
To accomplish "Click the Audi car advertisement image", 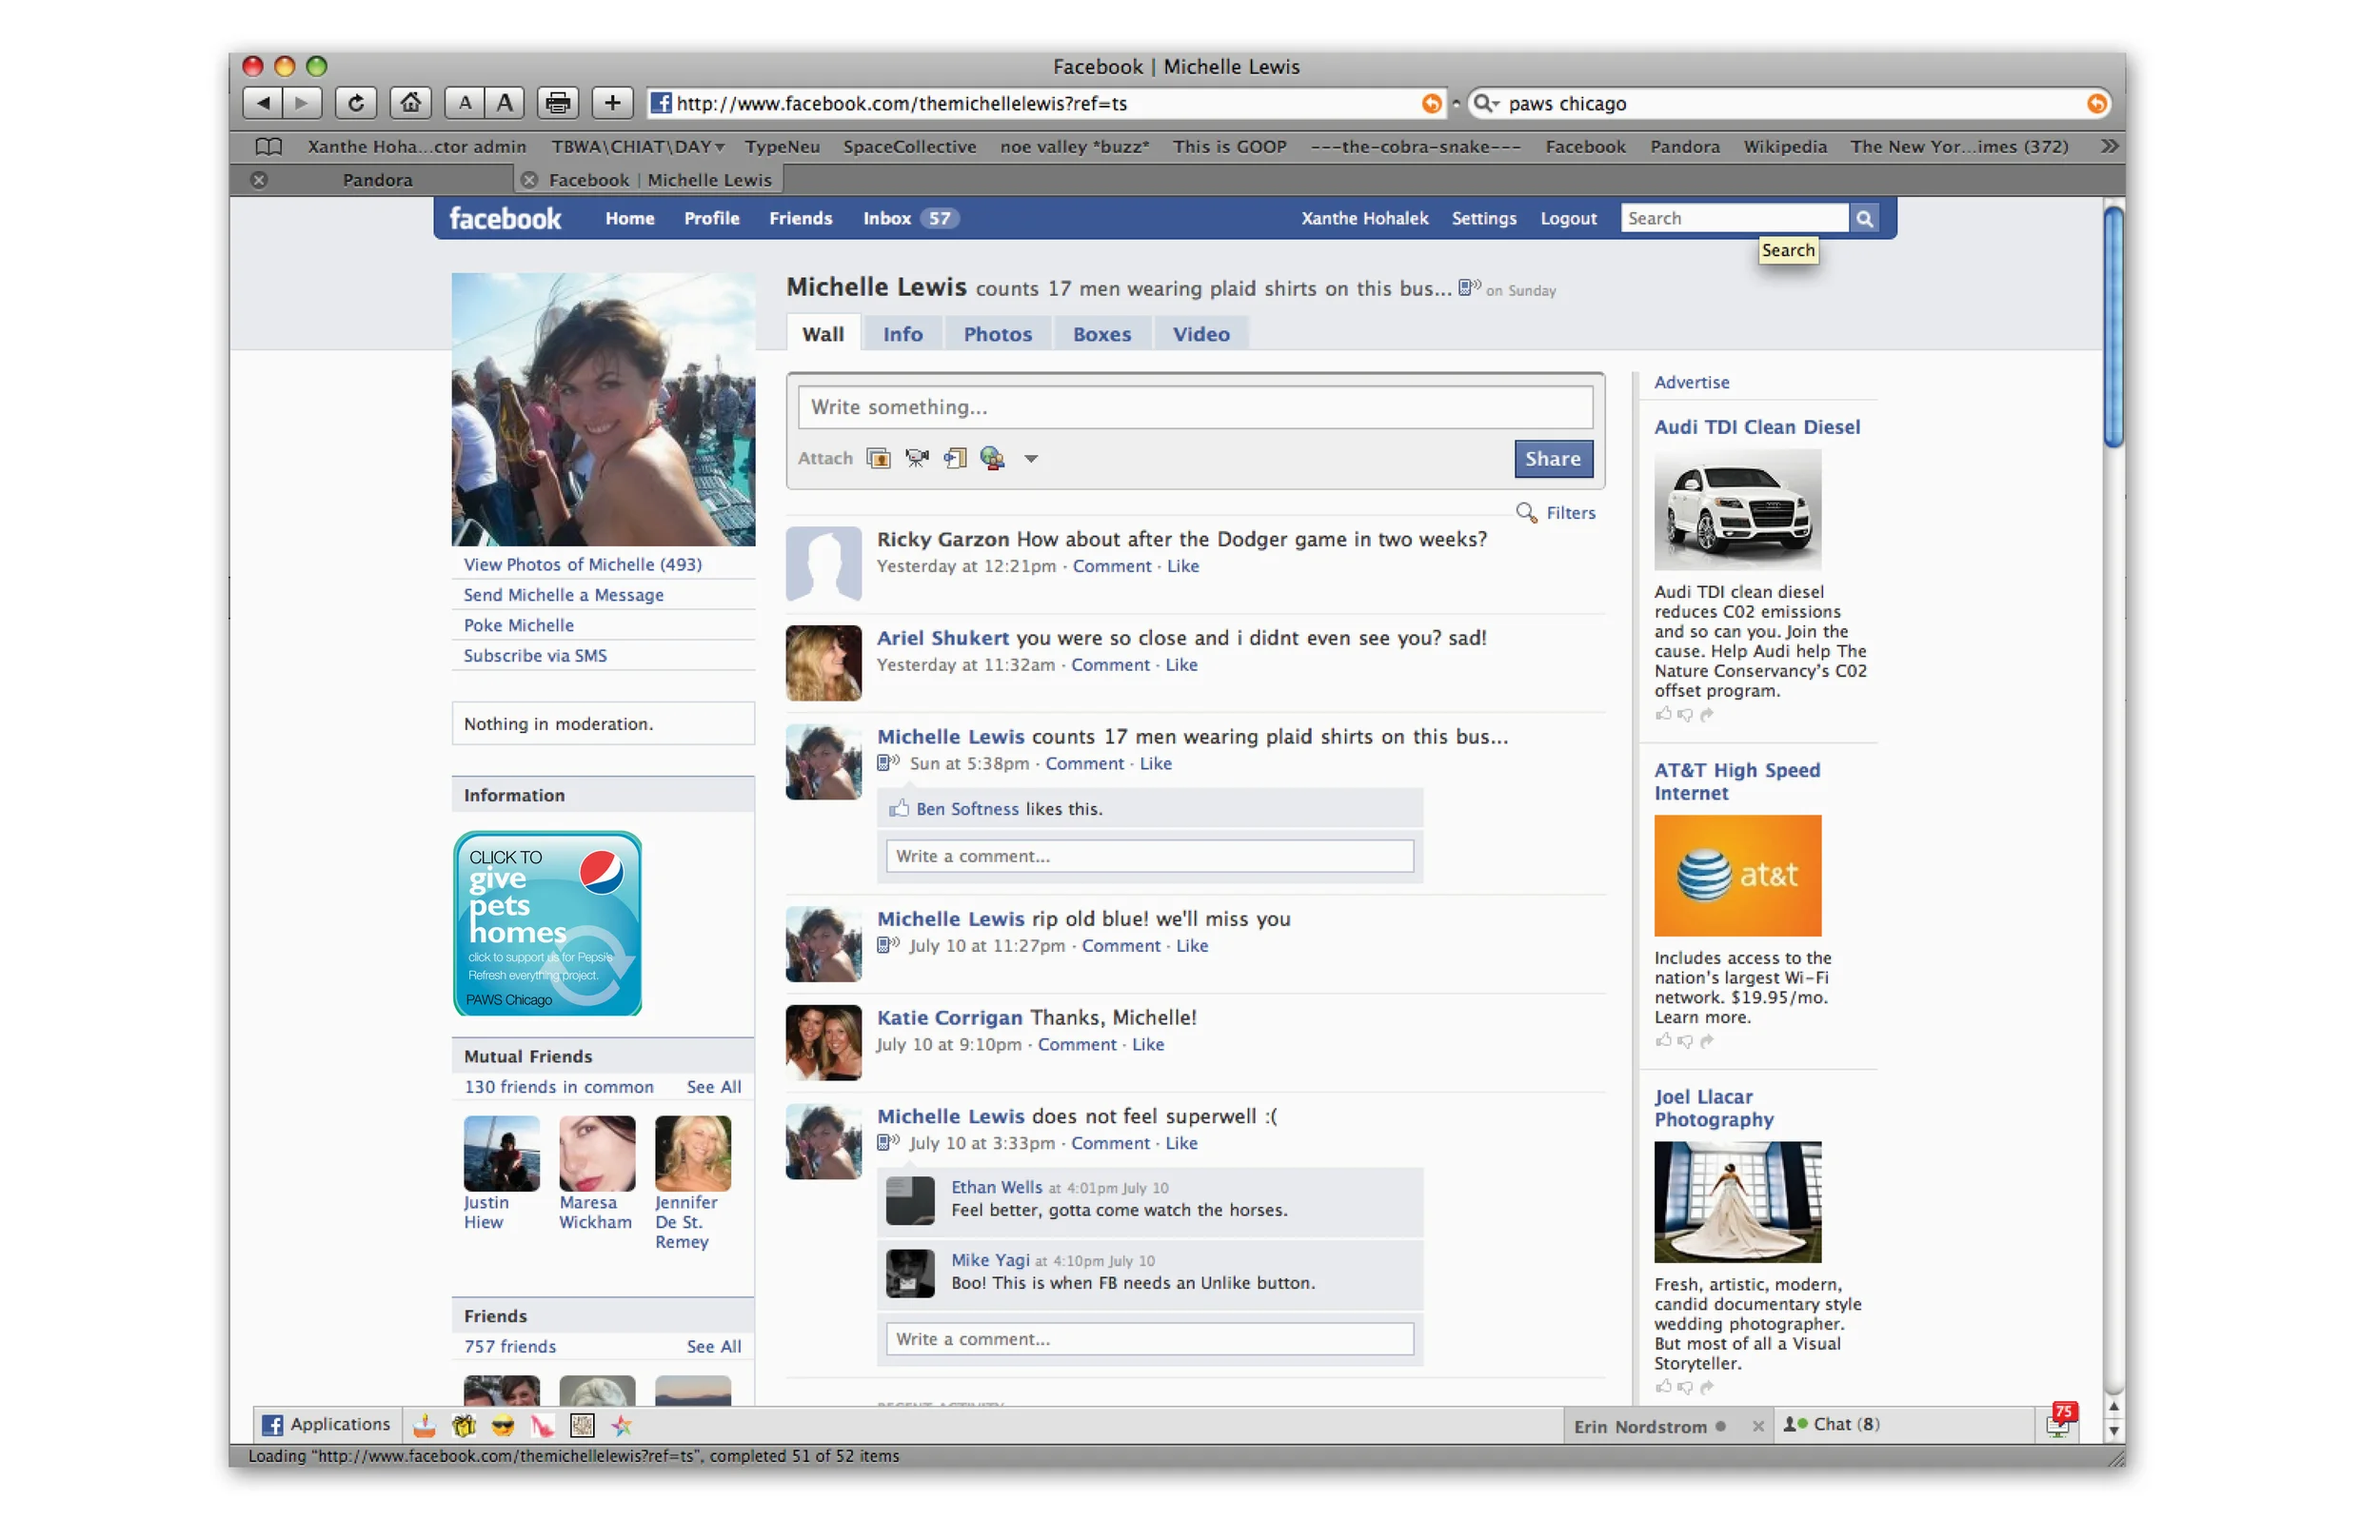I will 1737,510.
